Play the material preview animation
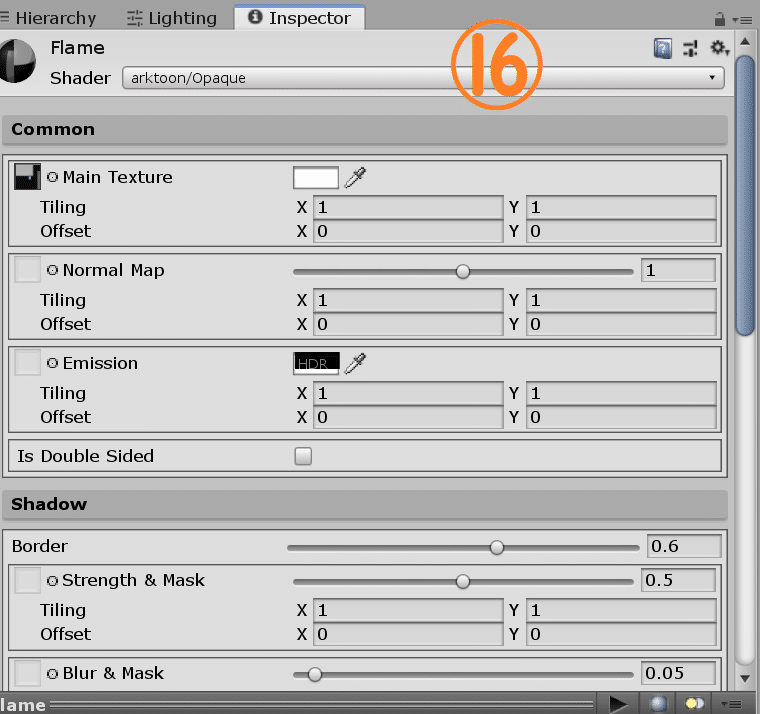 coord(618,704)
